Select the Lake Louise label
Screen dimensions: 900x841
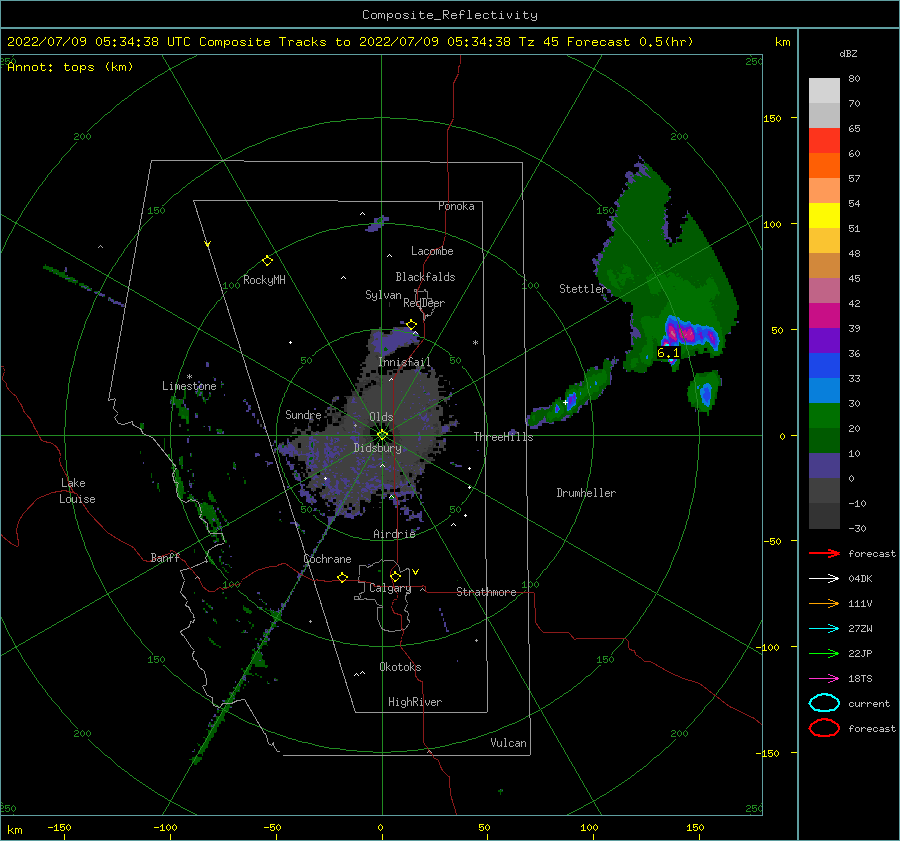(77, 491)
